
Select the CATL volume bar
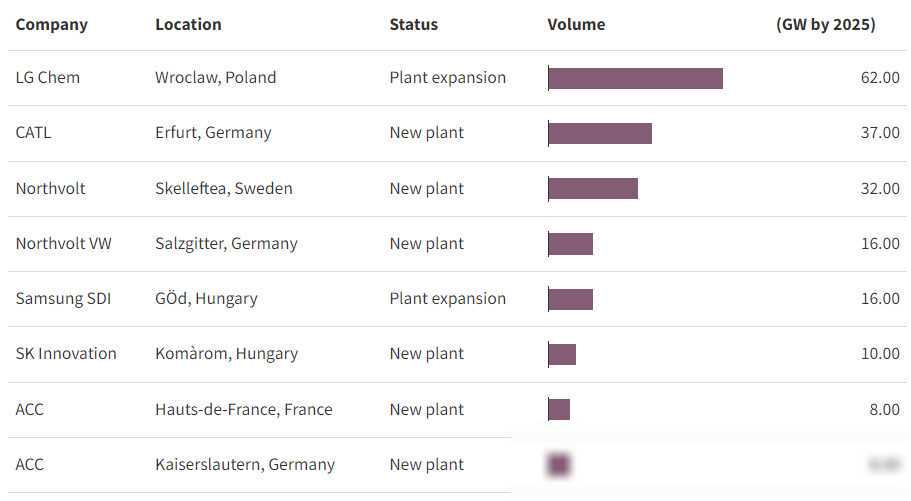pyautogui.click(x=600, y=133)
